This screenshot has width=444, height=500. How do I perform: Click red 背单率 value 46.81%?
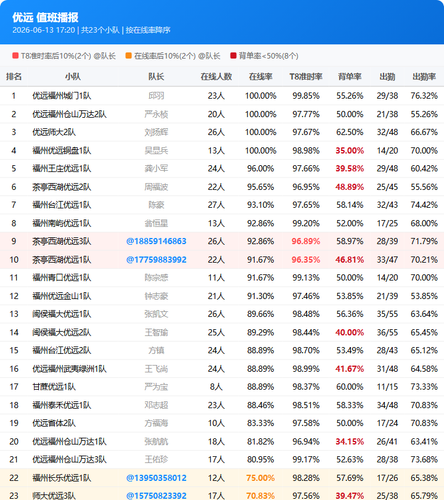click(x=349, y=260)
